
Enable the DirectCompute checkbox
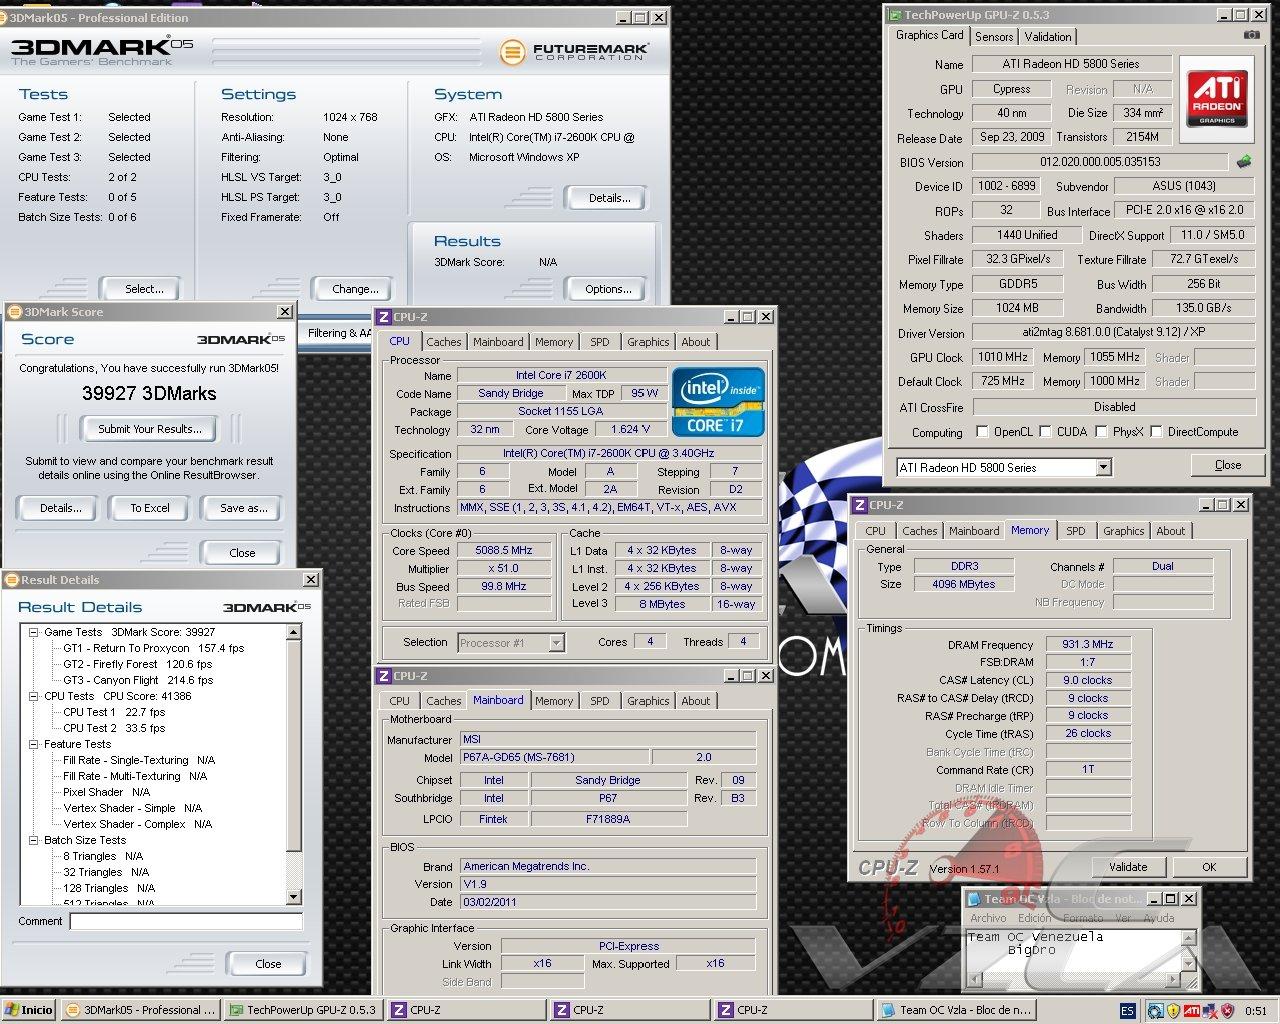[1156, 432]
